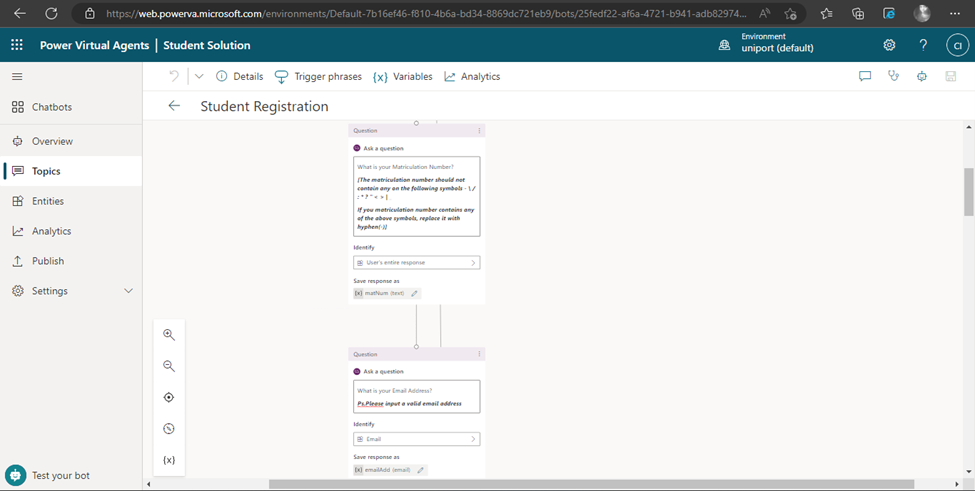Click the canvas compass navigation icon
The image size is (975, 491).
pos(169,428)
